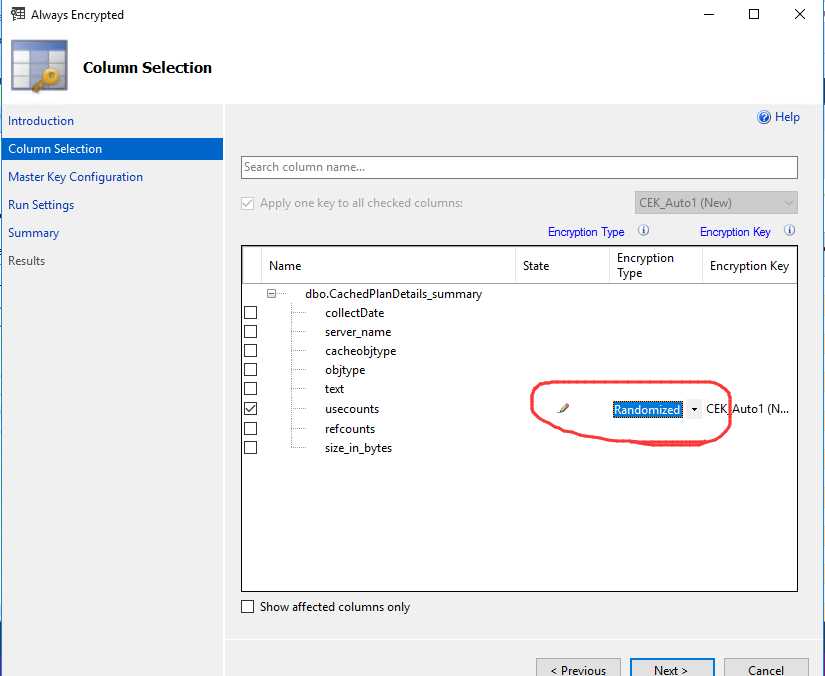Select the text row name

click(334, 389)
